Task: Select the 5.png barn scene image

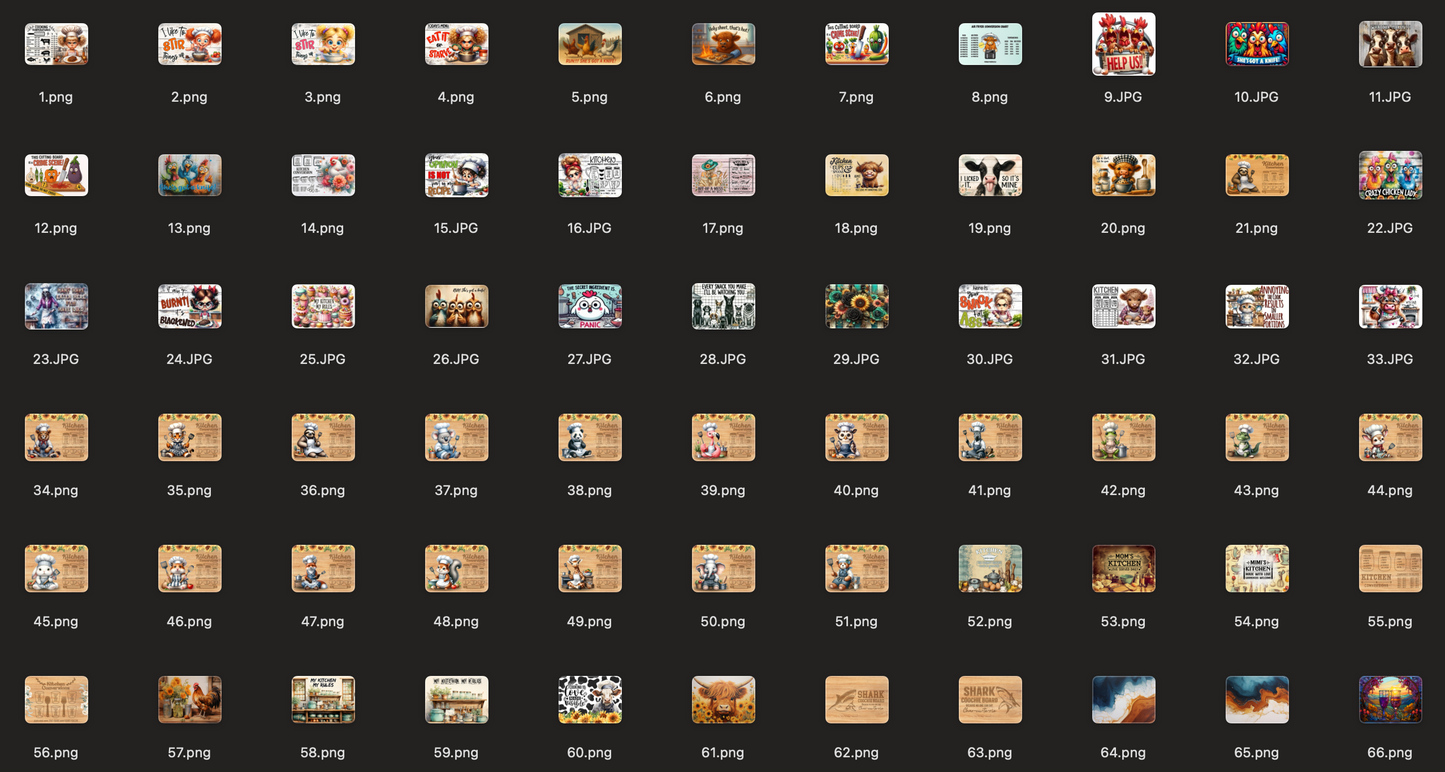Action: pos(589,44)
